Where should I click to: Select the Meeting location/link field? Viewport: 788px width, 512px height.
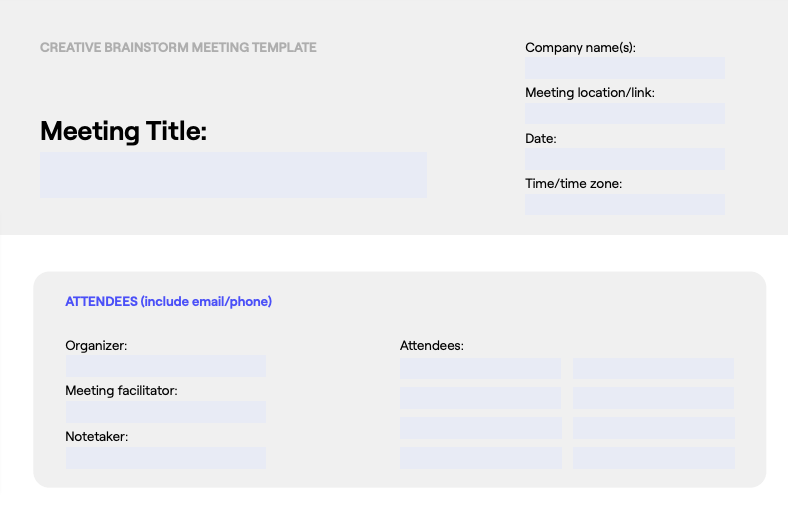625,113
